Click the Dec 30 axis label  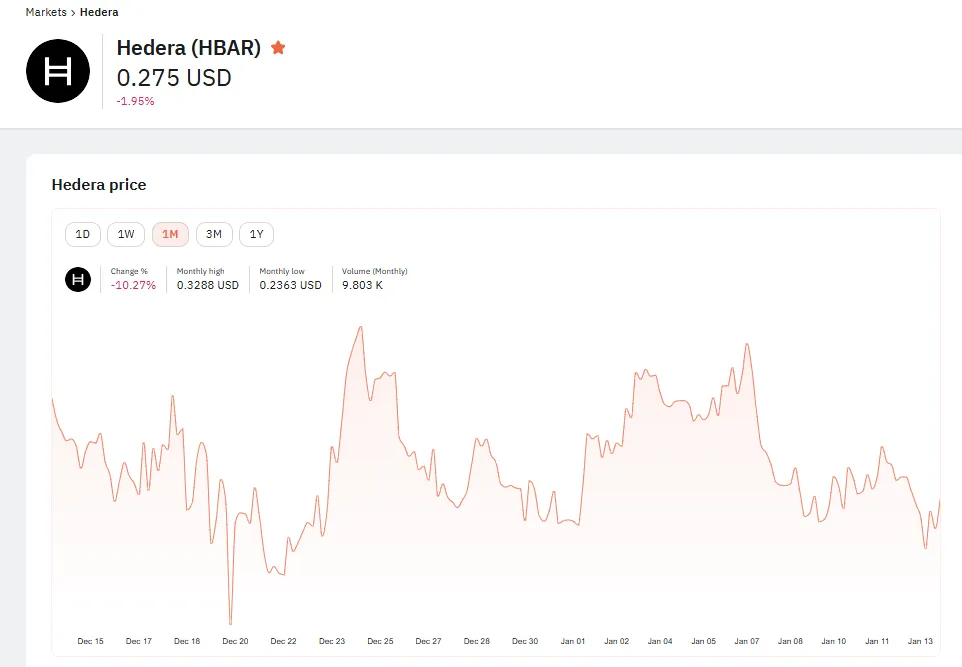(x=525, y=641)
